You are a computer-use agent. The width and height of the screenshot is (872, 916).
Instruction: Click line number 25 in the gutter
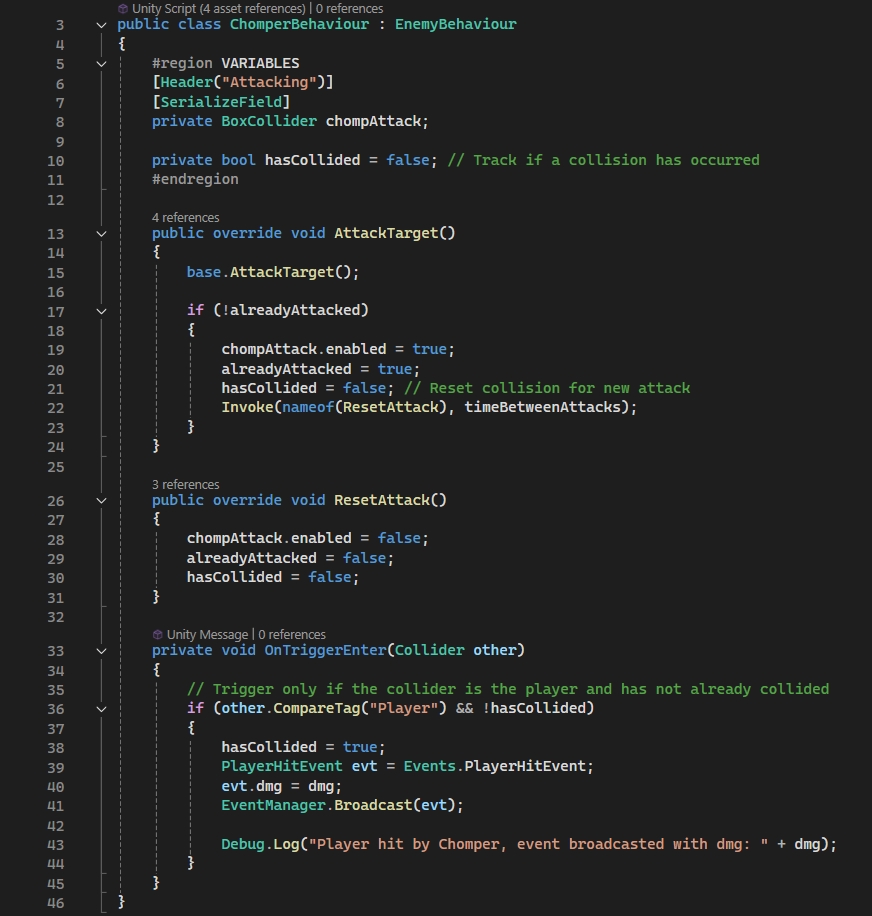click(x=55, y=467)
